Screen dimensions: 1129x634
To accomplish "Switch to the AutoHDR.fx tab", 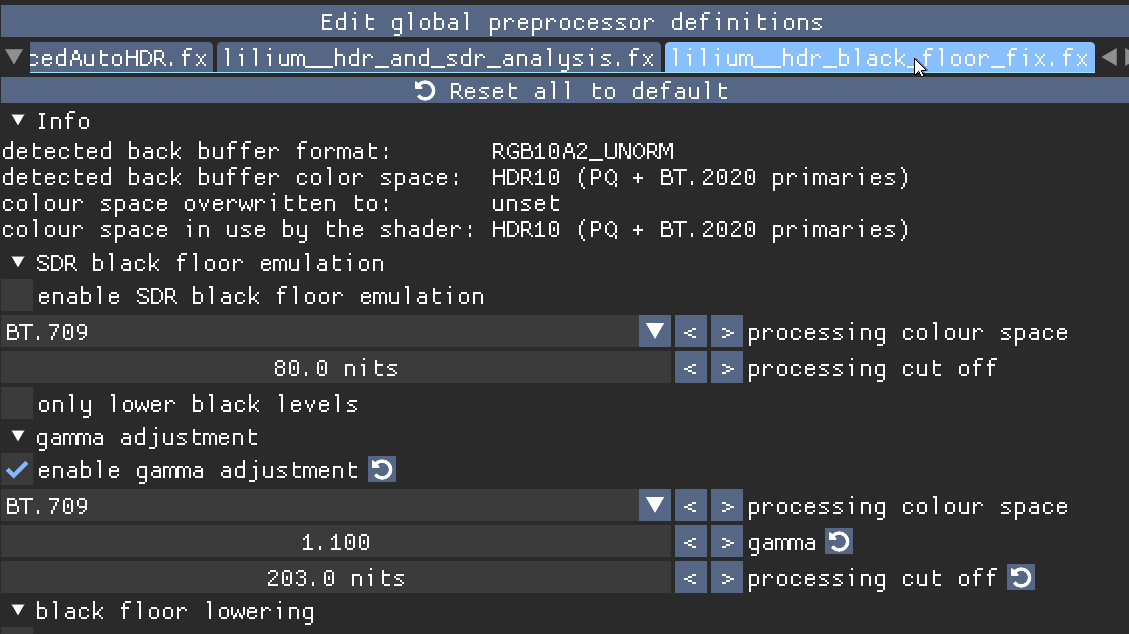I will 120,58.
